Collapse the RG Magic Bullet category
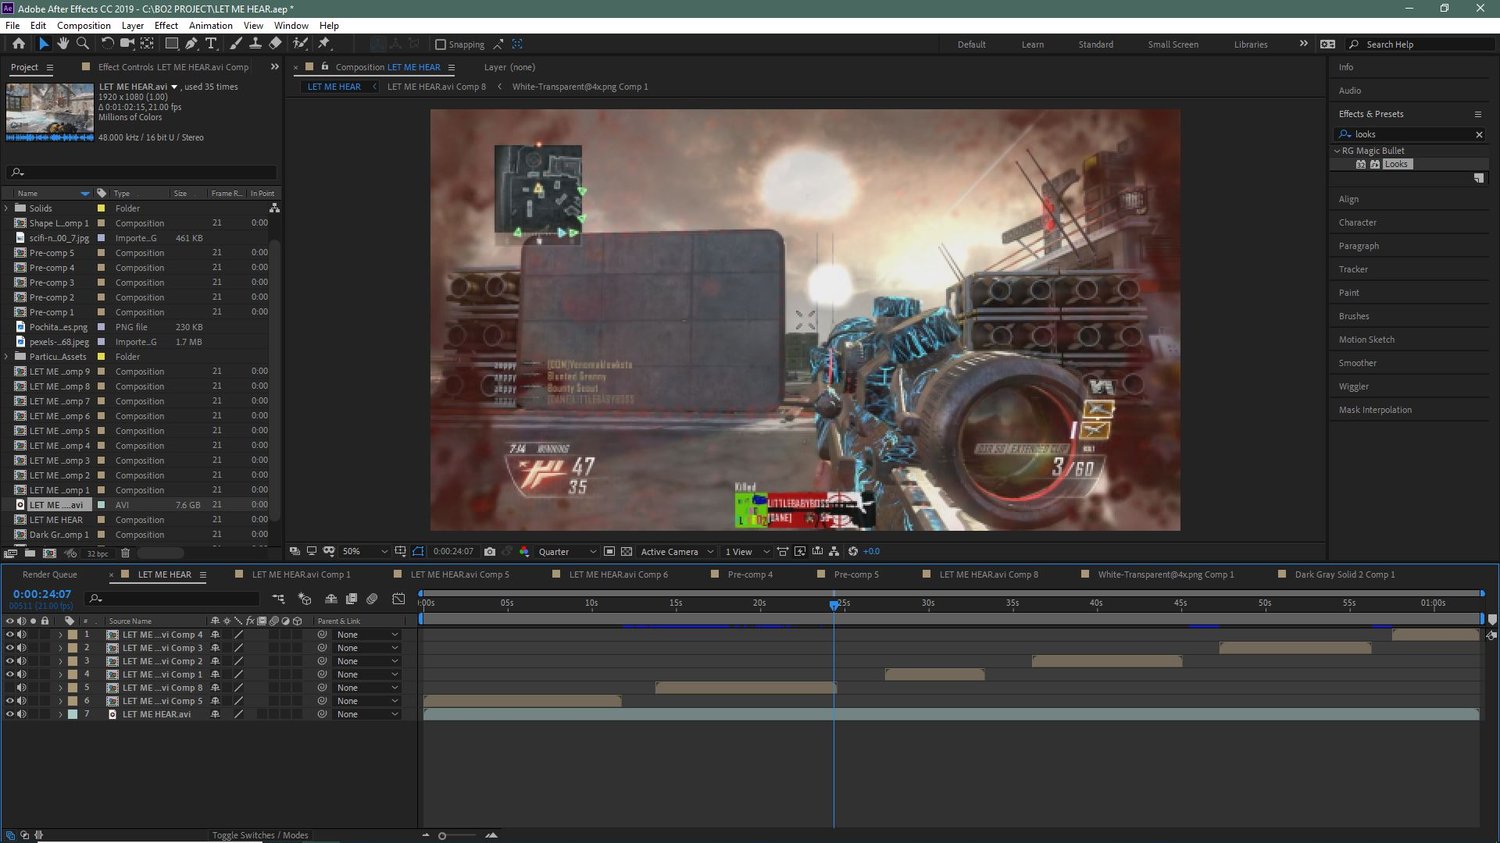The width and height of the screenshot is (1500, 843). 1337,151
